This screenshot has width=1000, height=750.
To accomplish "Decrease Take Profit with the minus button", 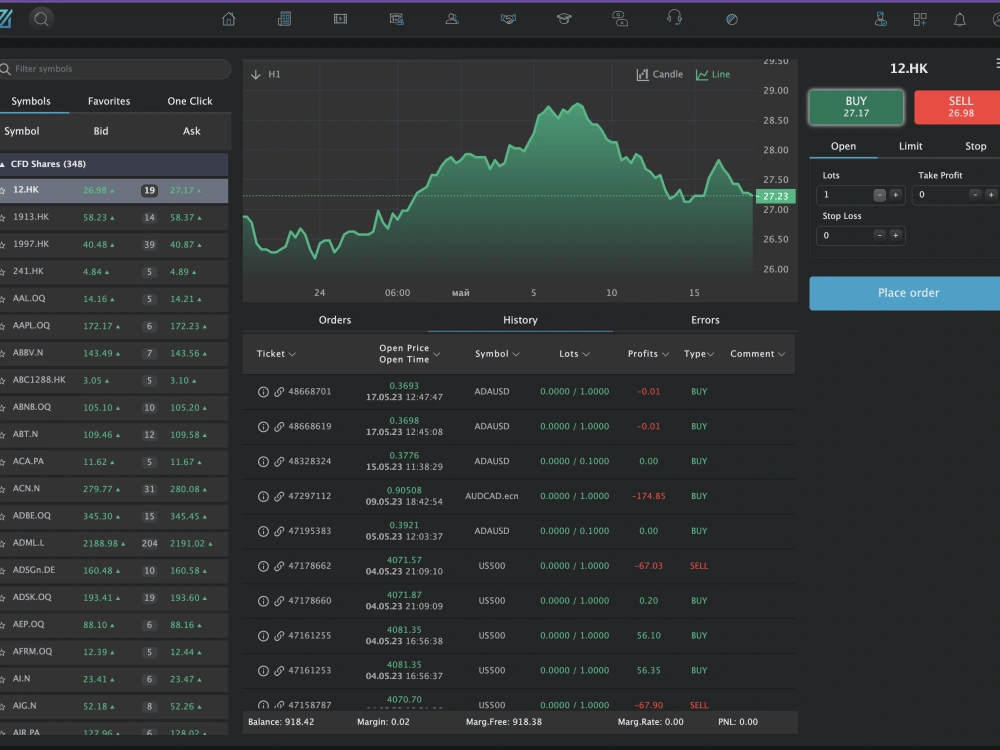I will (975, 195).
